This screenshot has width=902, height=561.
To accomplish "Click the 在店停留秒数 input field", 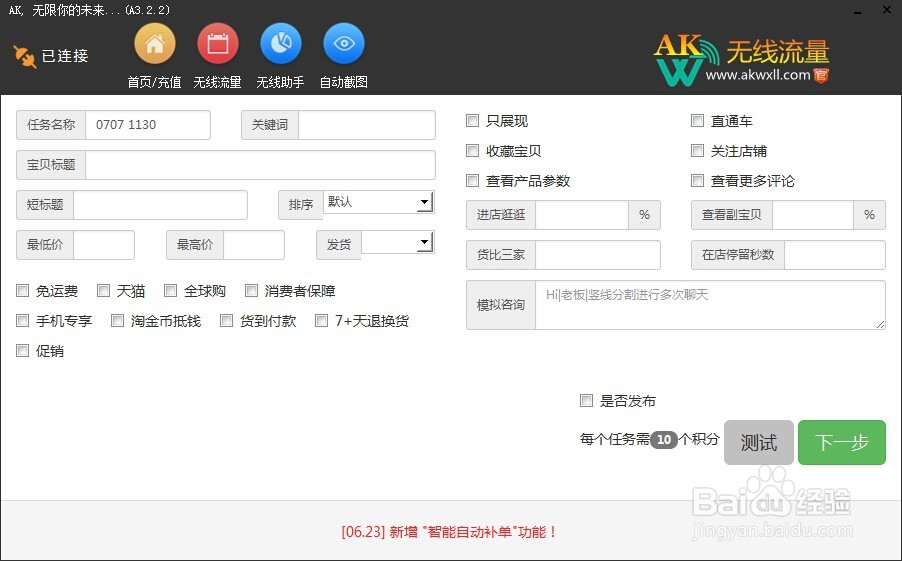I will (x=835, y=255).
